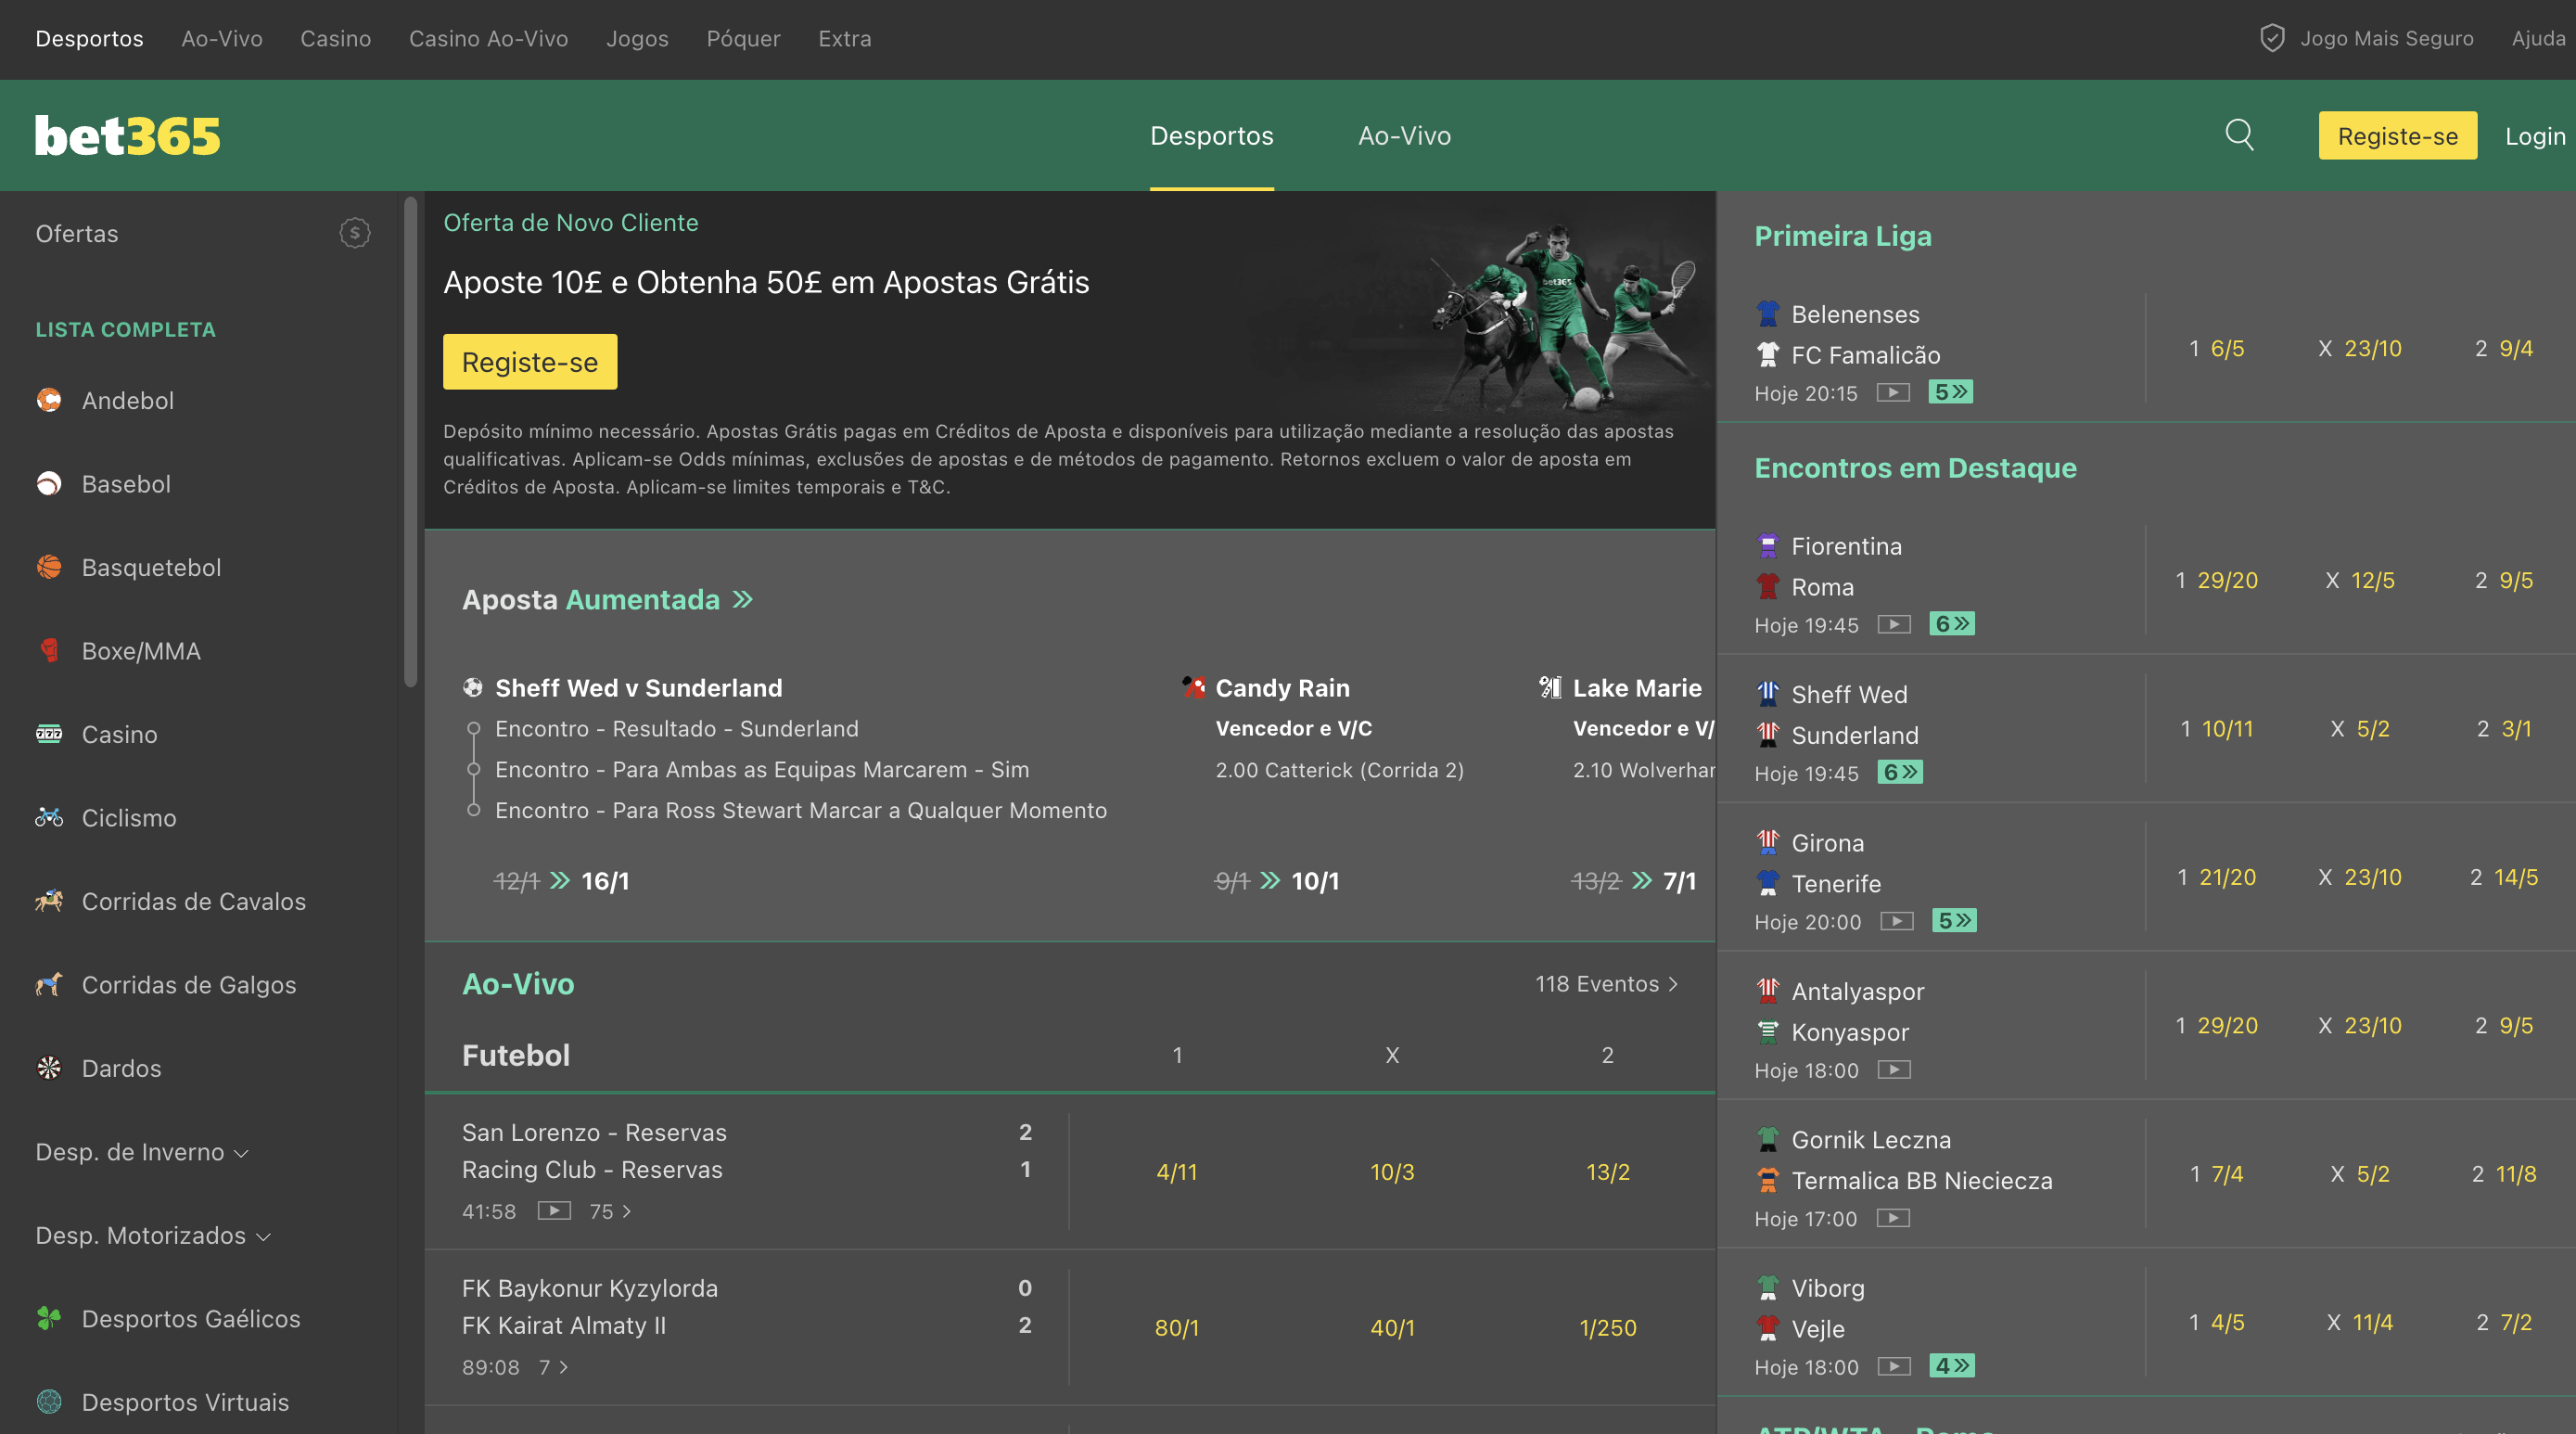This screenshot has height=1434, width=2576.
Task: Switch to Desportos tab in green header
Action: tap(1211, 135)
